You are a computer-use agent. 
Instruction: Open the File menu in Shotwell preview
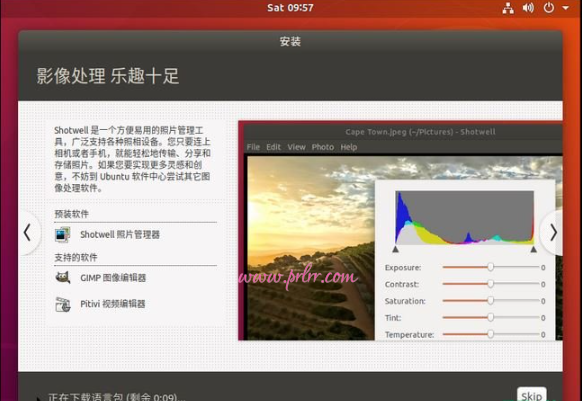[x=253, y=147]
